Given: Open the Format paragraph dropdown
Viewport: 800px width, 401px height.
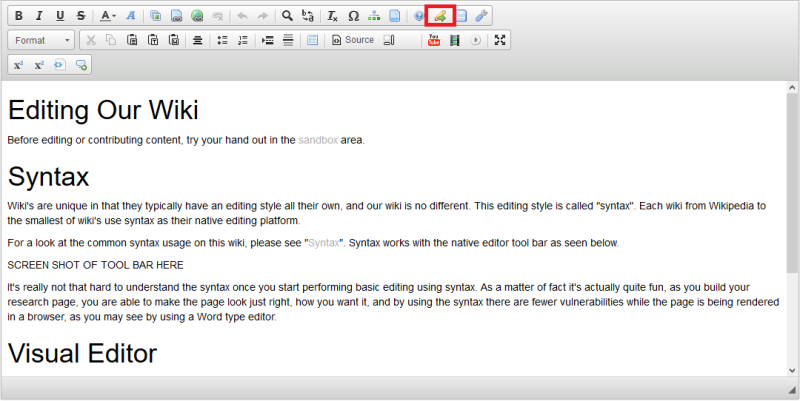Looking at the screenshot, I should (x=41, y=40).
